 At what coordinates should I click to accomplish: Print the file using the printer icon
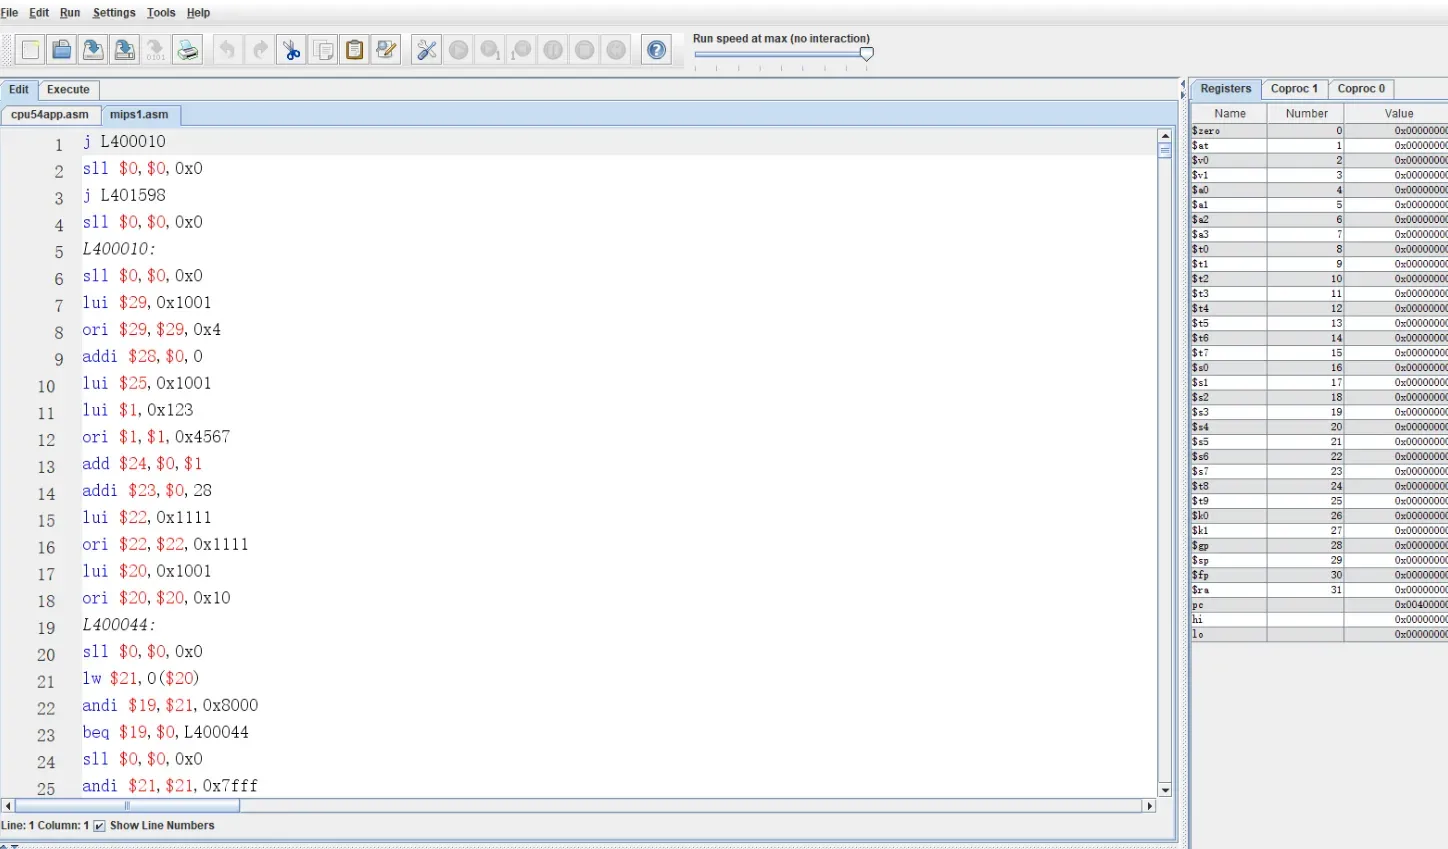(188, 50)
